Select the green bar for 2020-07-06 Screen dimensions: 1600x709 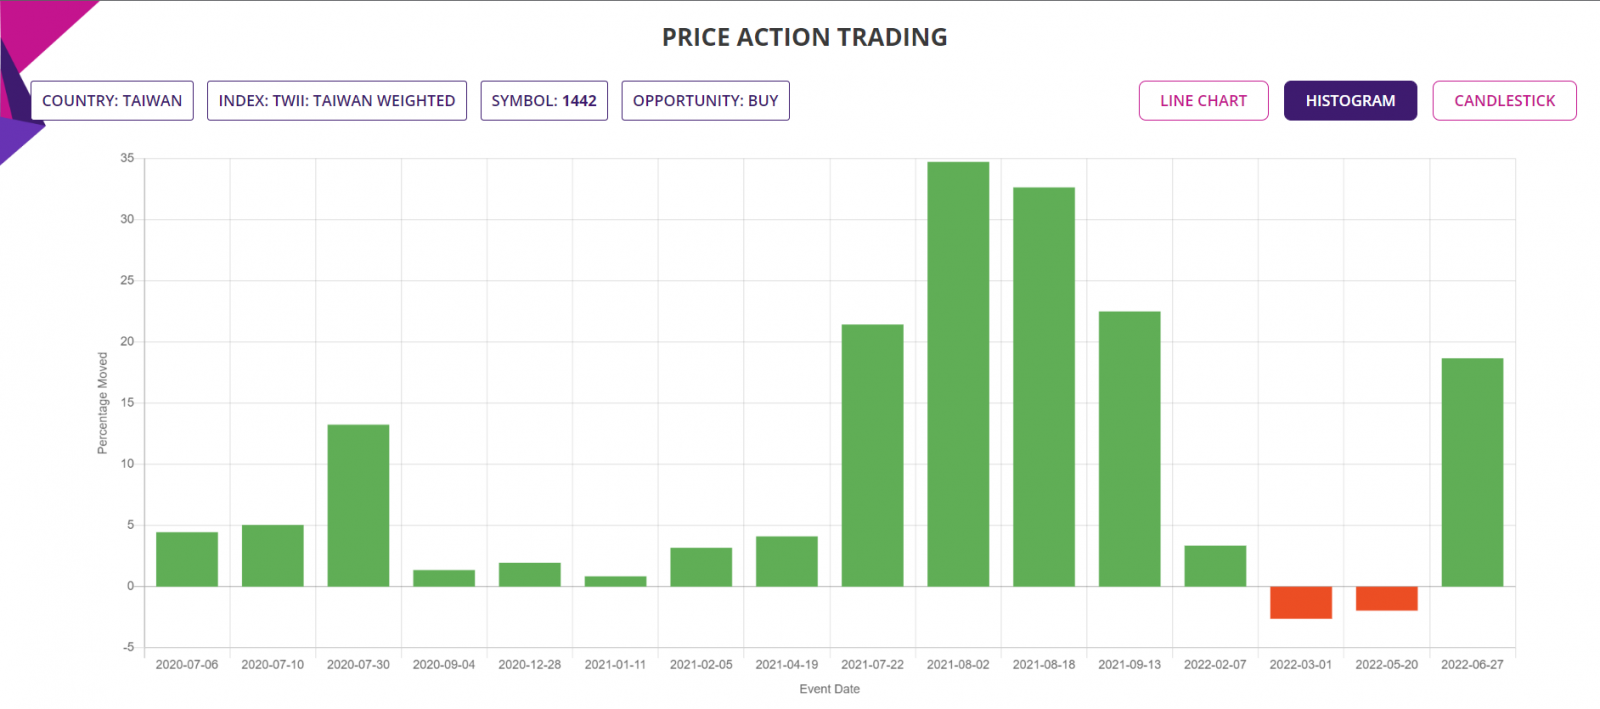[x=187, y=559]
